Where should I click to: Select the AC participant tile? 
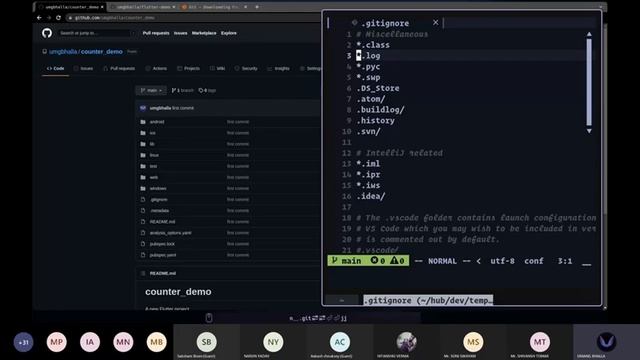[340, 342]
